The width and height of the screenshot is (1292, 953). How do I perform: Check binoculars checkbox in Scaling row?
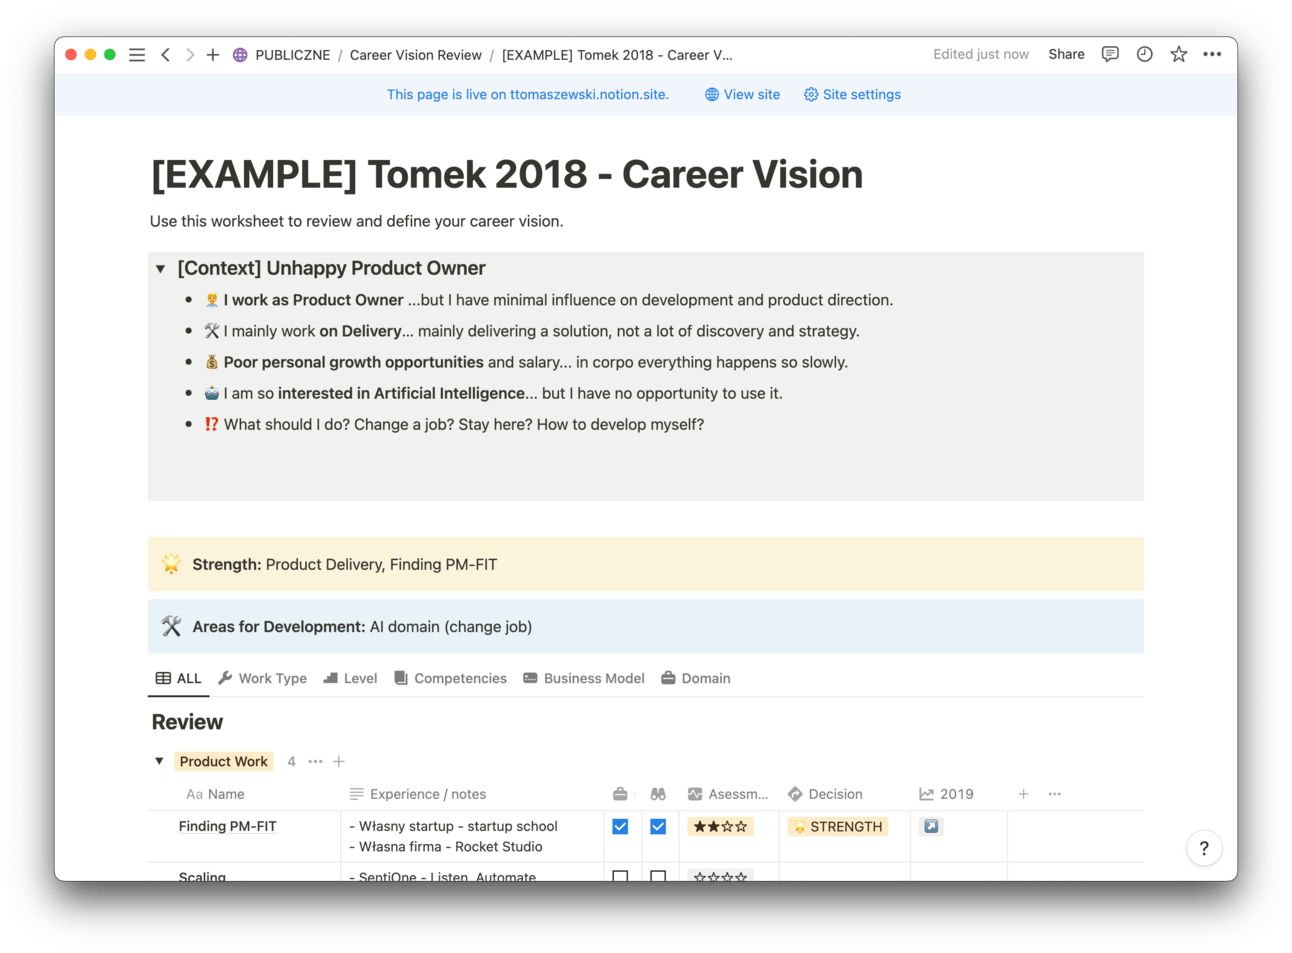[658, 876]
